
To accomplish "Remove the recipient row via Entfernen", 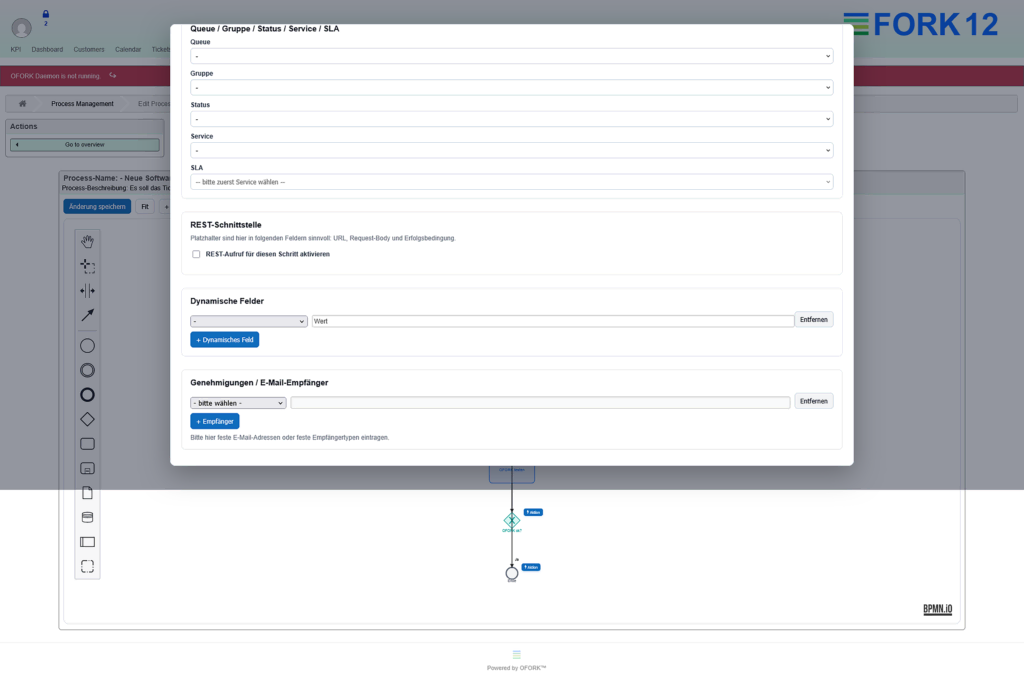I will pos(814,401).
